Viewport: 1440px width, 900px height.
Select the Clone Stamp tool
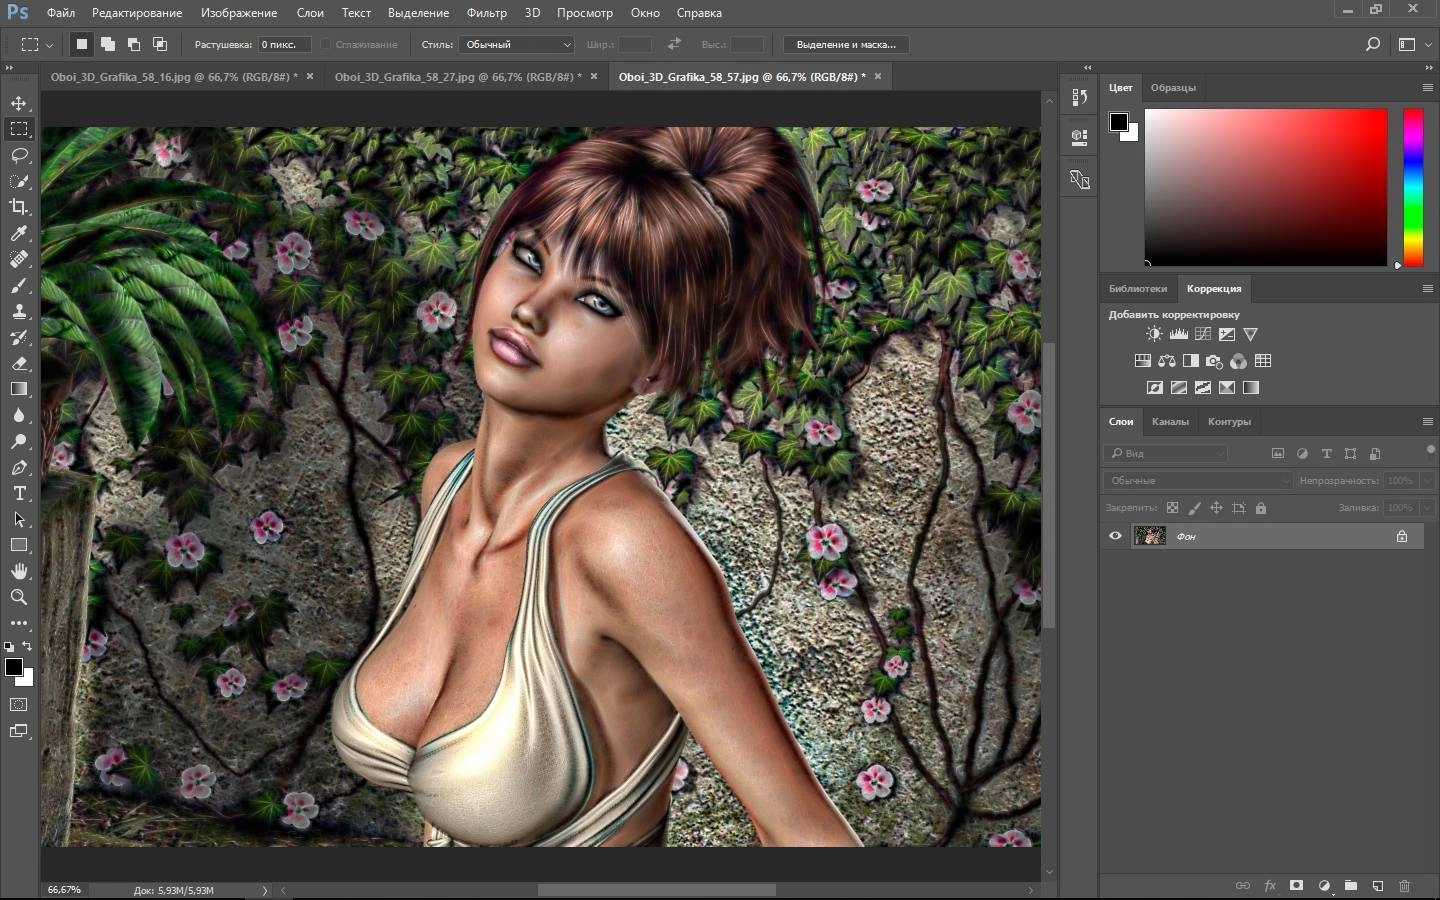[x=19, y=311]
